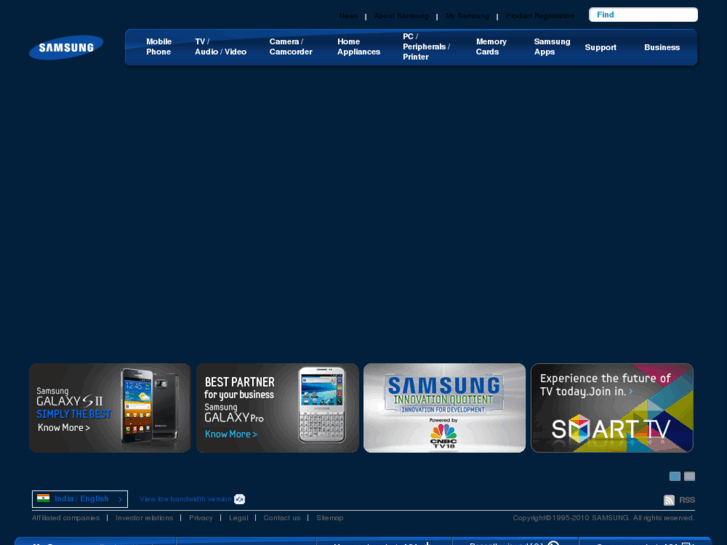
Task: Open the Camera / Camcorder menu
Action: tap(291, 47)
